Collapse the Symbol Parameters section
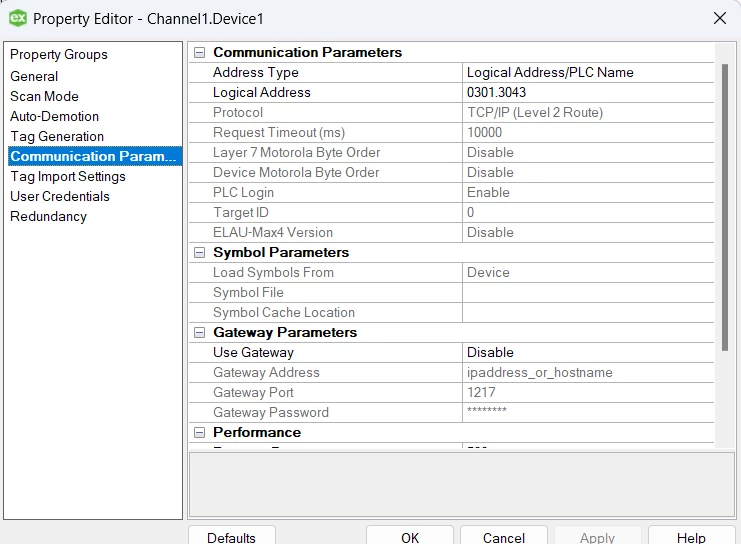741x544 pixels. (x=199, y=252)
